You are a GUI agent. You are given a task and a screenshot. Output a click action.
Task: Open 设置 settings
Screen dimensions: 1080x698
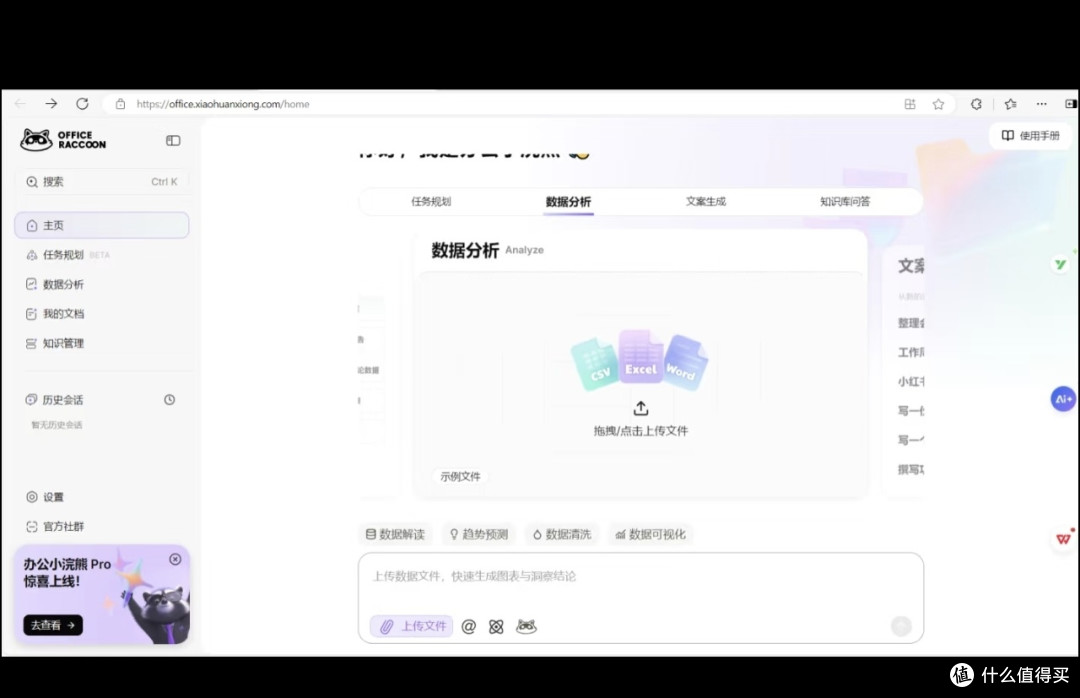[x=45, y=497]
